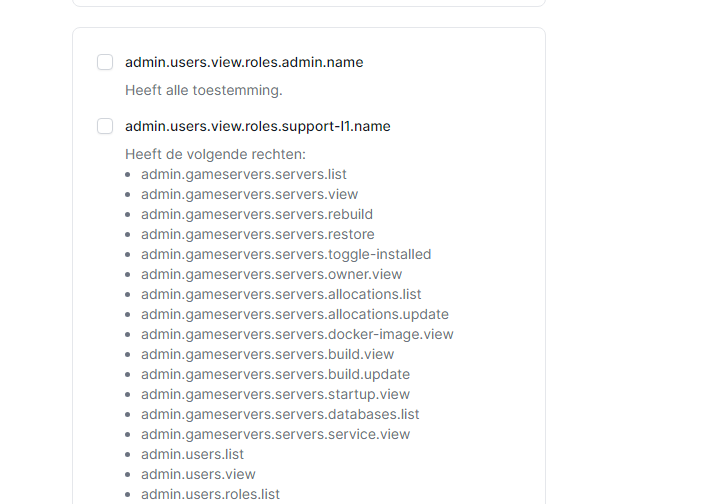Click the admin.users.view.roles.admin.name role label
Viewport: 701px width, 504px height.
pyautogui.click(x=244, y=62)
